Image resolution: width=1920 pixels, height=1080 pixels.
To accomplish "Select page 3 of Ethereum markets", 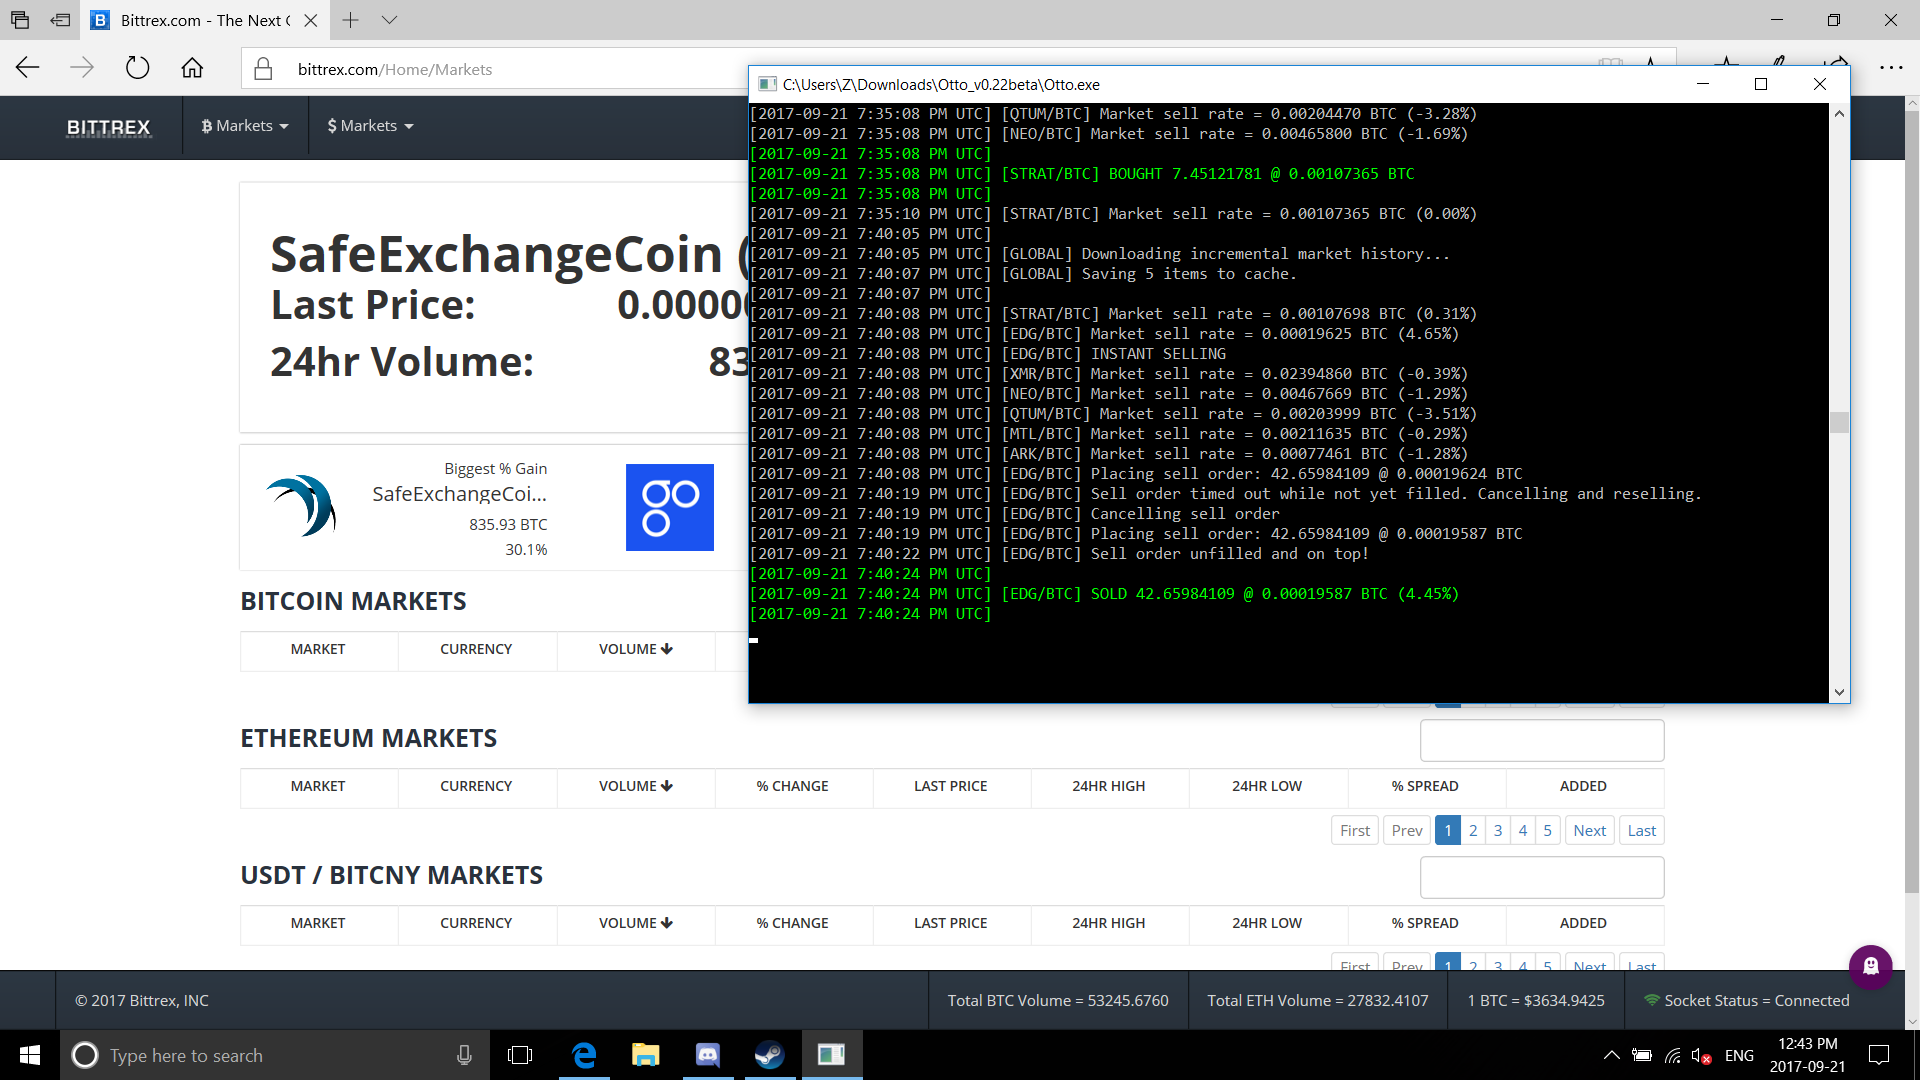I will tap(1498, 830).
